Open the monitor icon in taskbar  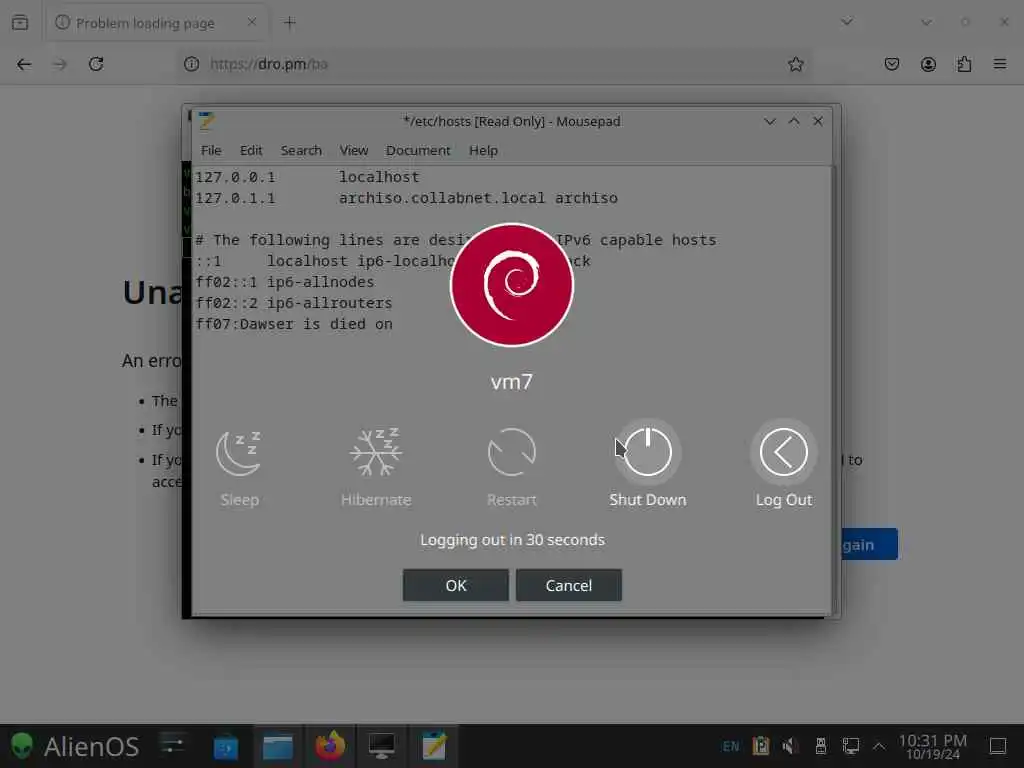click(381, 746)
